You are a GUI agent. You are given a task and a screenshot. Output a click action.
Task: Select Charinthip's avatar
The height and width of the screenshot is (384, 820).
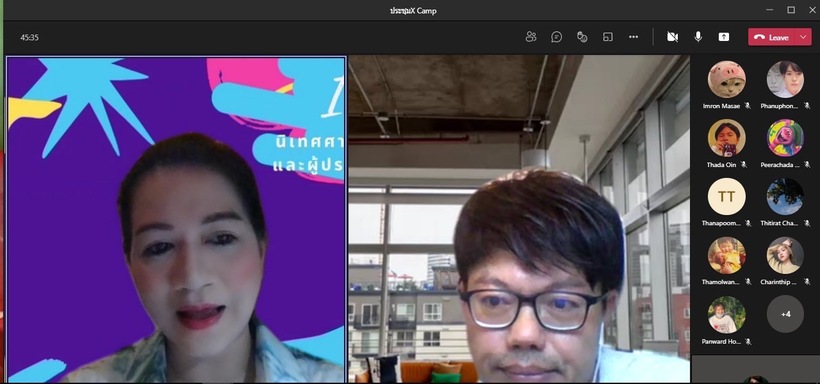point(785,255)
